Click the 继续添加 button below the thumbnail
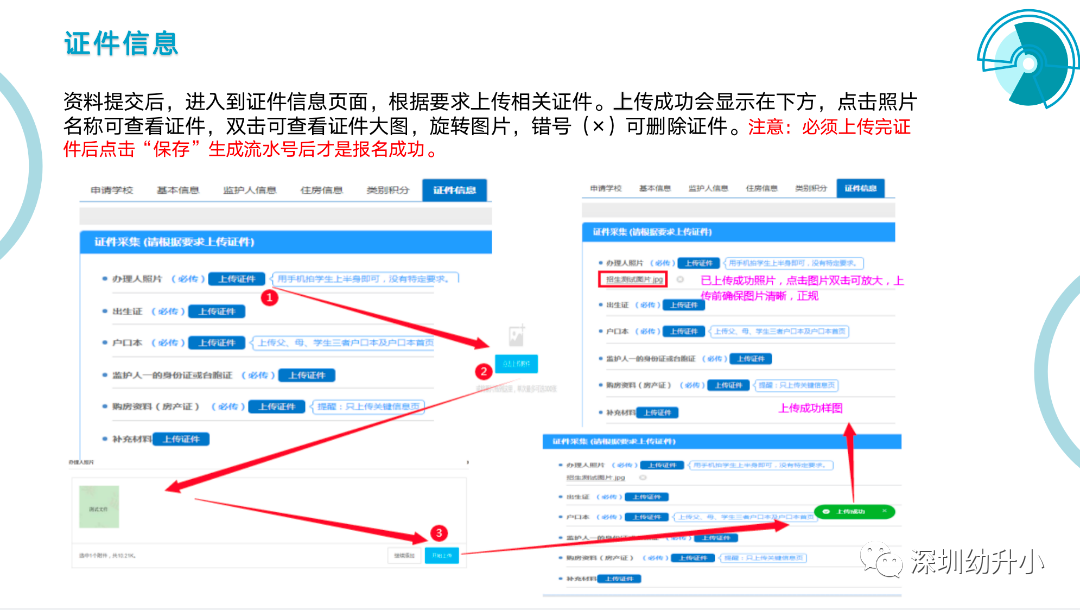1080x610 pixels. (x=404, y=555)
